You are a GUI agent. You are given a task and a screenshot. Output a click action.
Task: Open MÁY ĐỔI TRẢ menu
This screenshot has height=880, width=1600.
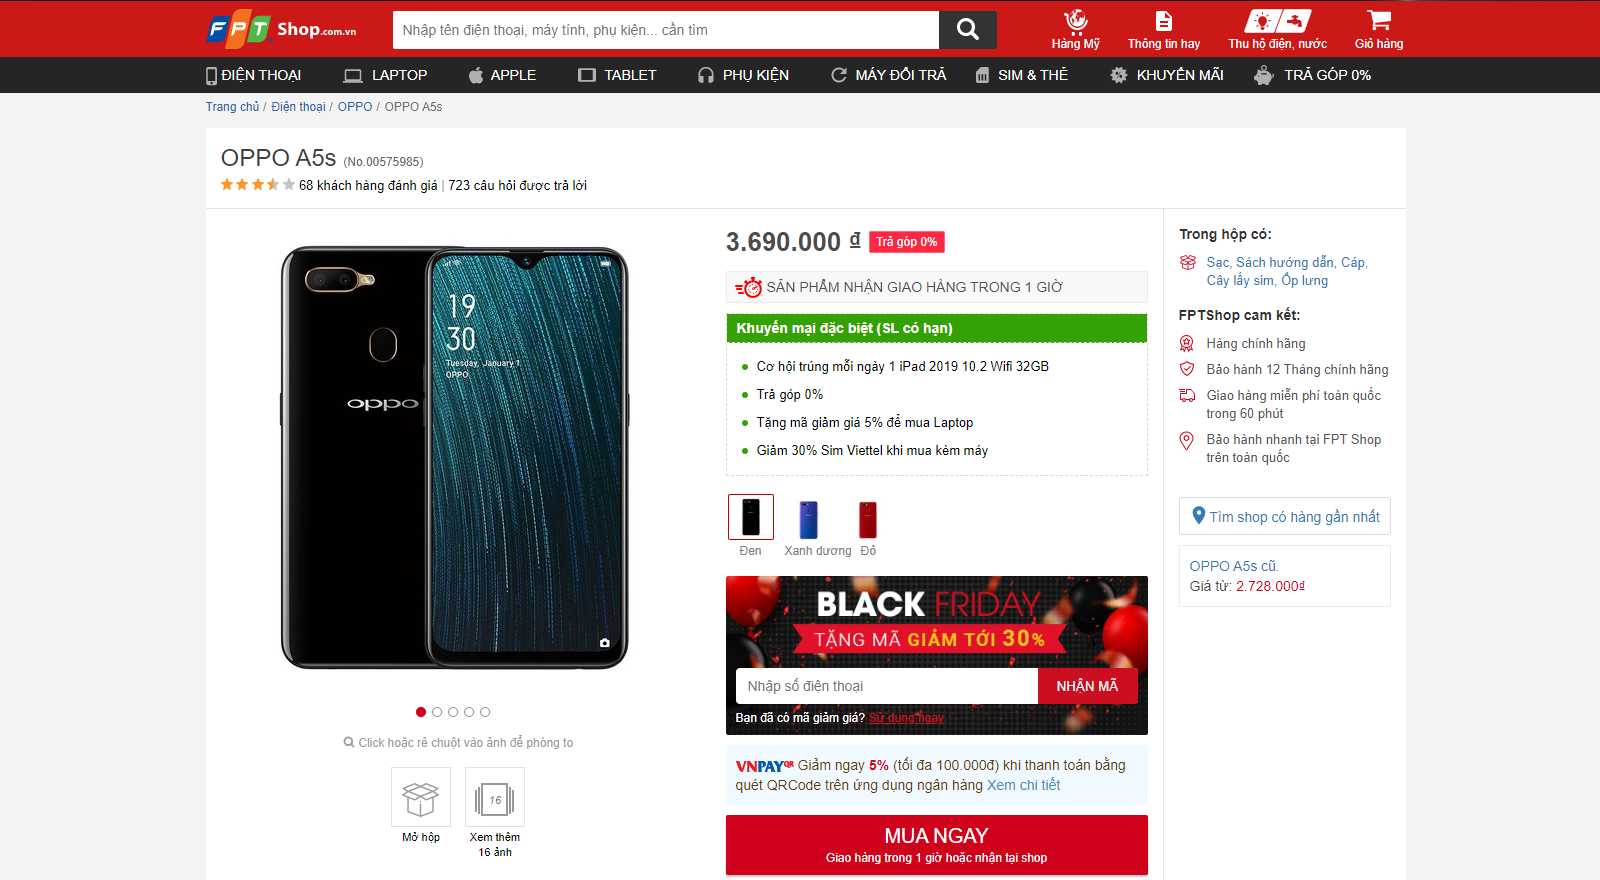[888, 75]
